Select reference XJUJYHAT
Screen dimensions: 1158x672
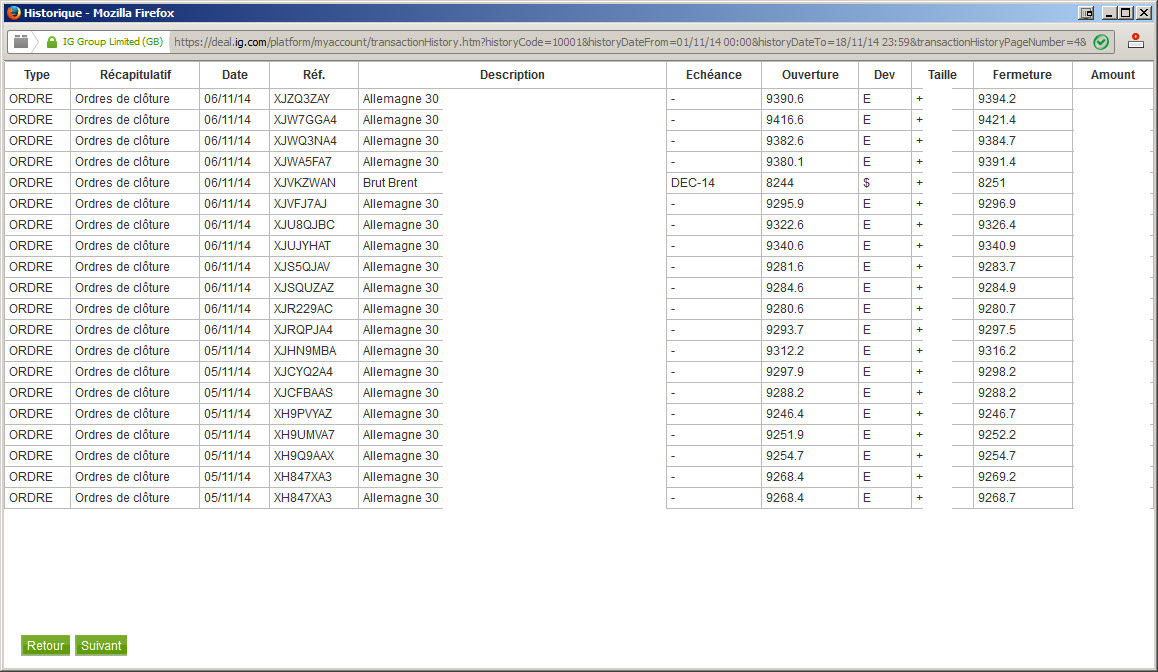pos(302,246)
